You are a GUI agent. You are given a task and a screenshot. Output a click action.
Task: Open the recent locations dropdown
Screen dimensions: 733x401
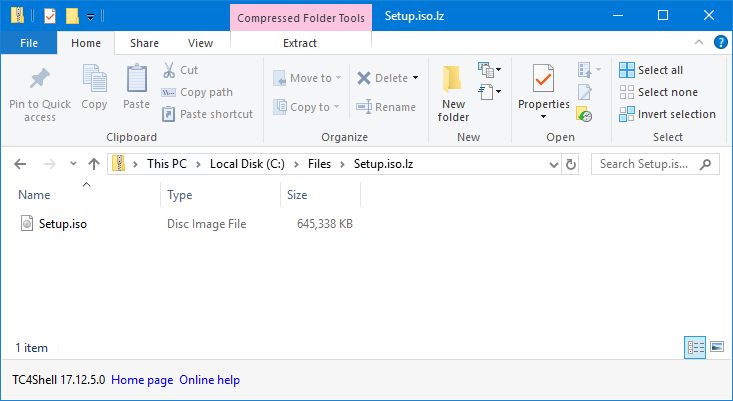73,164
